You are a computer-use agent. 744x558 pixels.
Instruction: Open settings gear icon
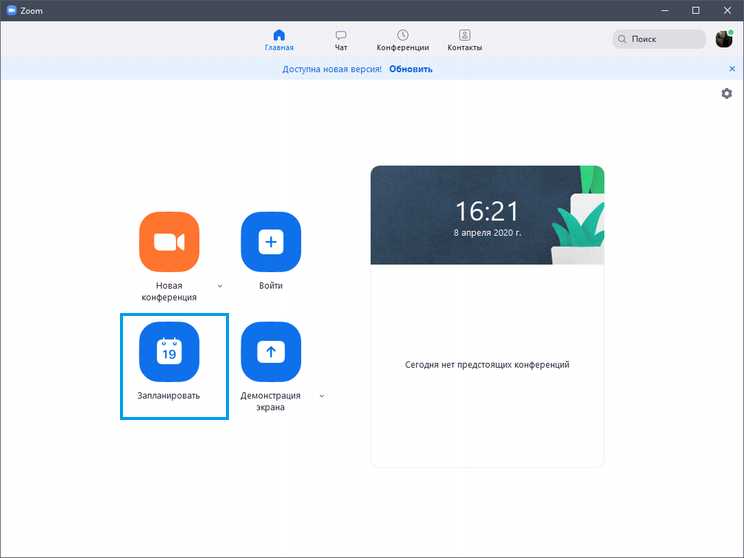click(x=726, y=93)
